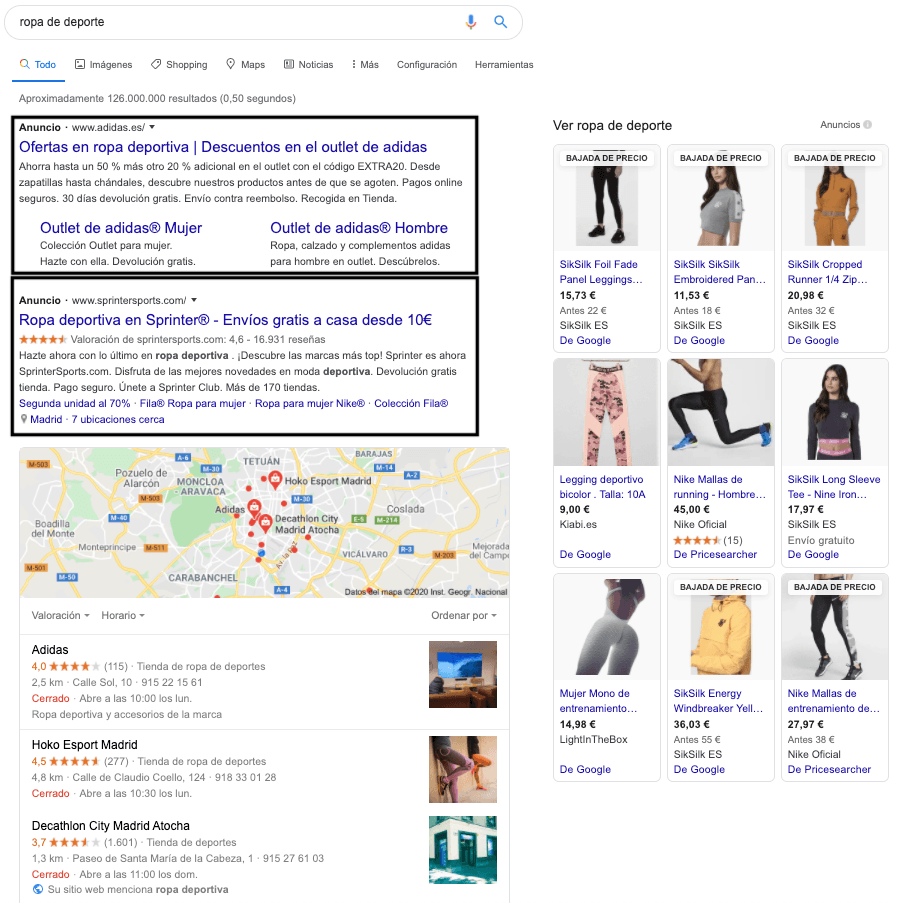Click the location pin icon beside Madrid
The height and width of the screenshot is (903, 898).
click(24, 420)
